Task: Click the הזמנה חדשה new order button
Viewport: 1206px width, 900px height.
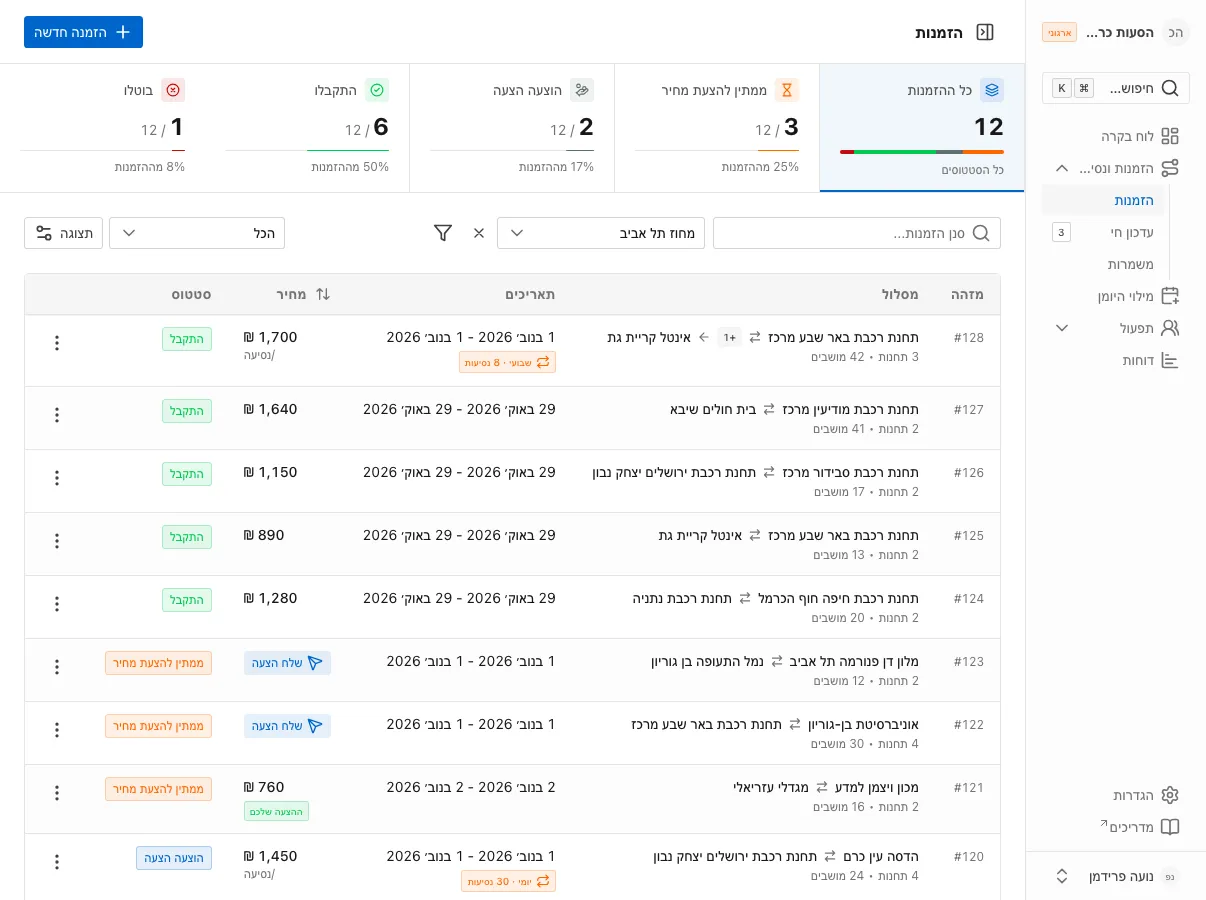Action: point(83,32)
